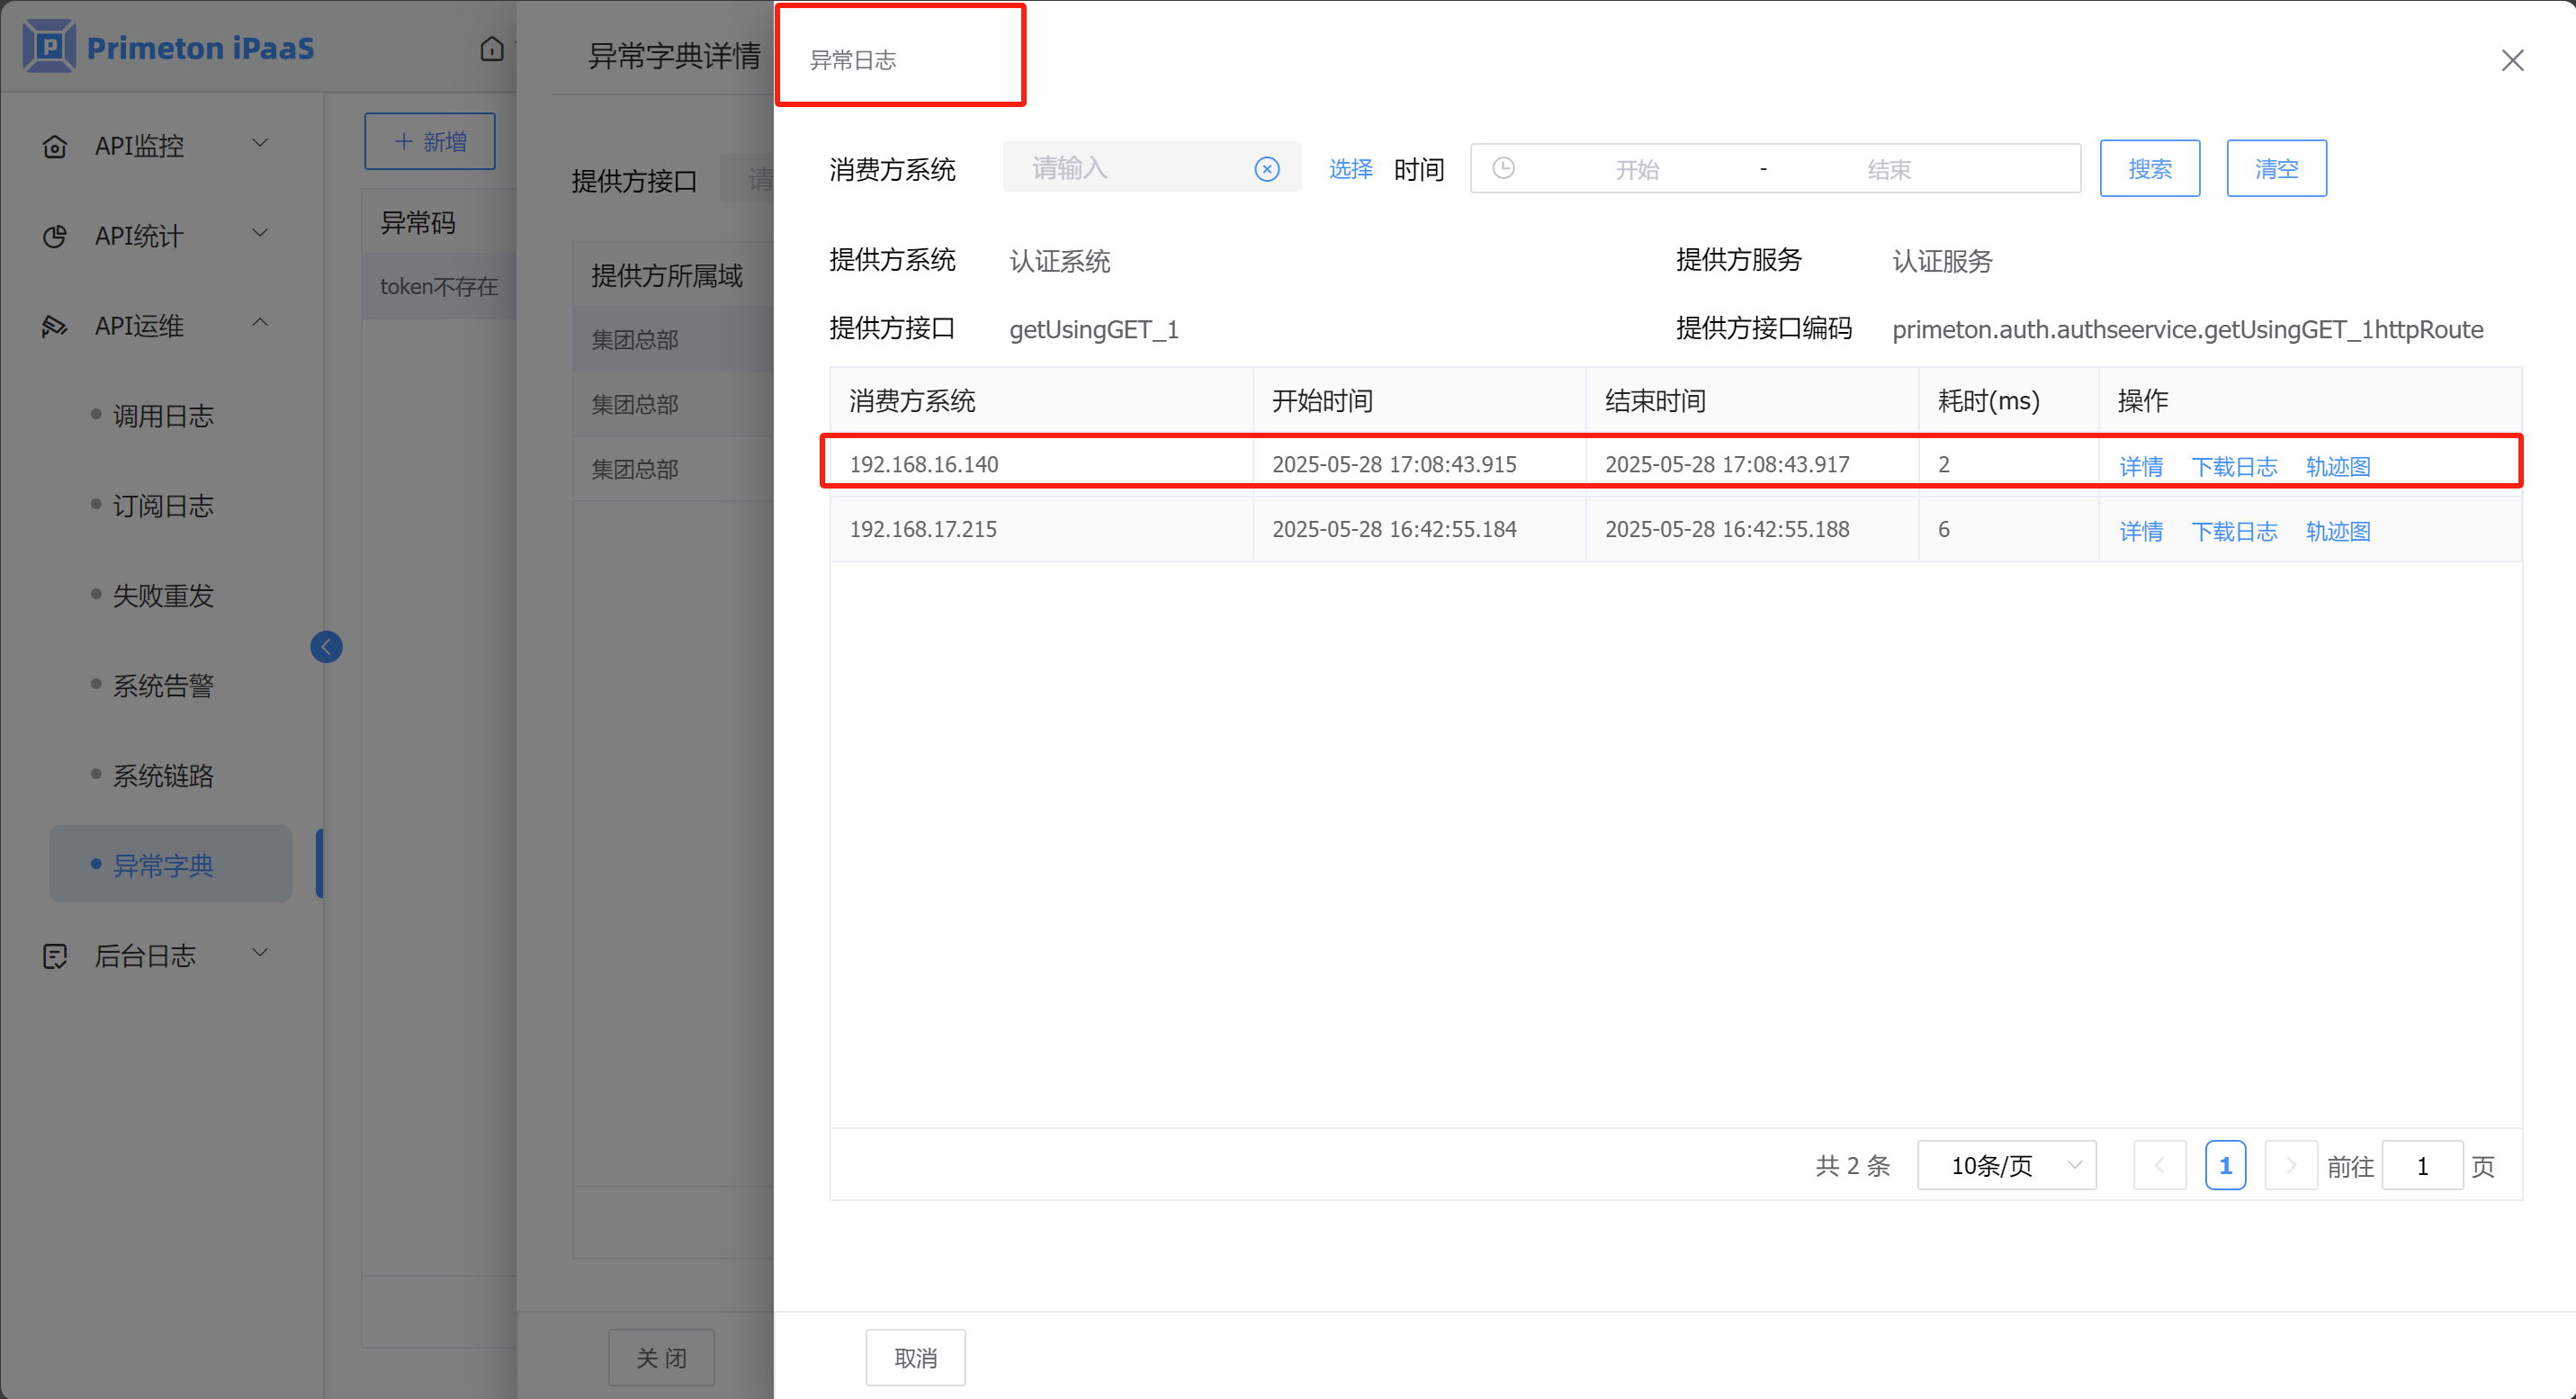This screenshot has height=1399, width=2576.
Task: Select 系统告警 menu item
Action: (x=163, y=686)
